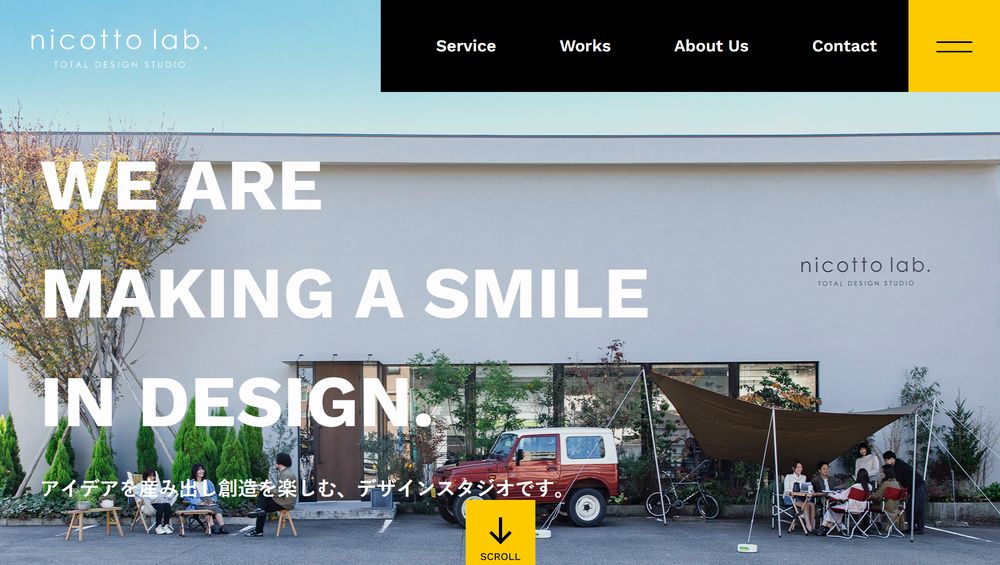Click the MAKING A SMILE headline
This screenshot has width=1000, height=565.
coord(345,293)
